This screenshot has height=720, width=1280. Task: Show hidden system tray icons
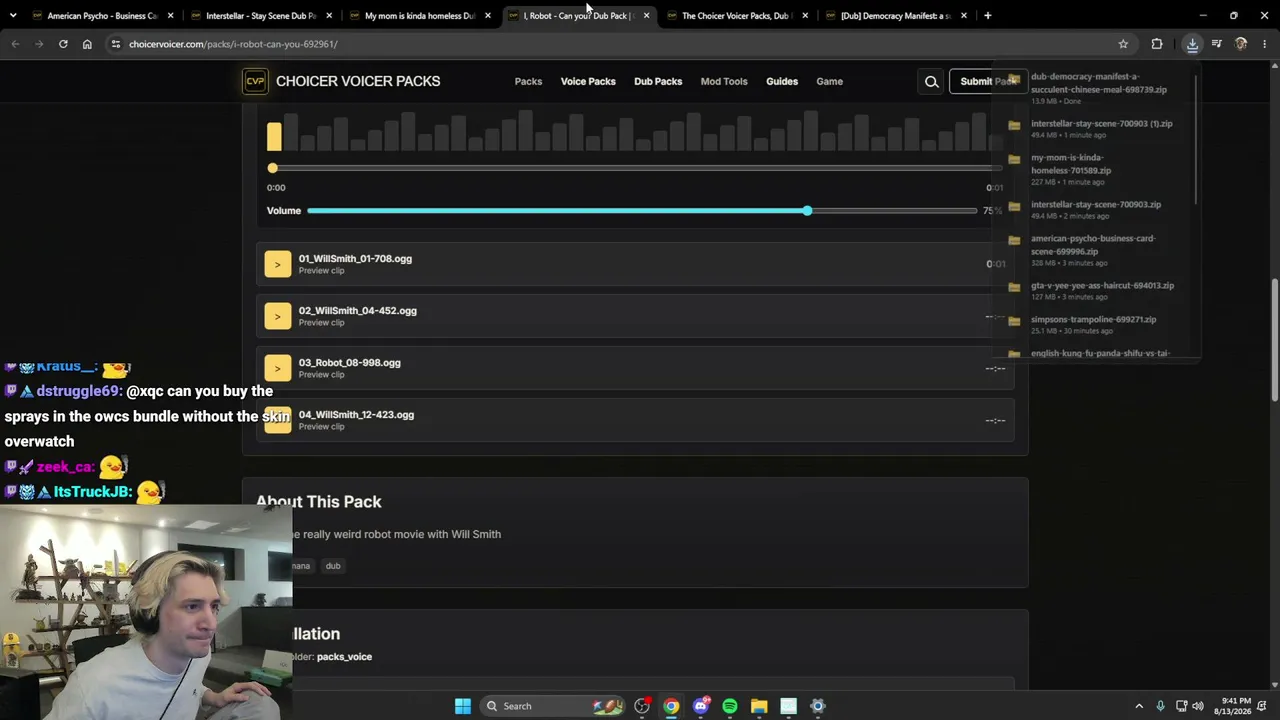pos(1138,706)
